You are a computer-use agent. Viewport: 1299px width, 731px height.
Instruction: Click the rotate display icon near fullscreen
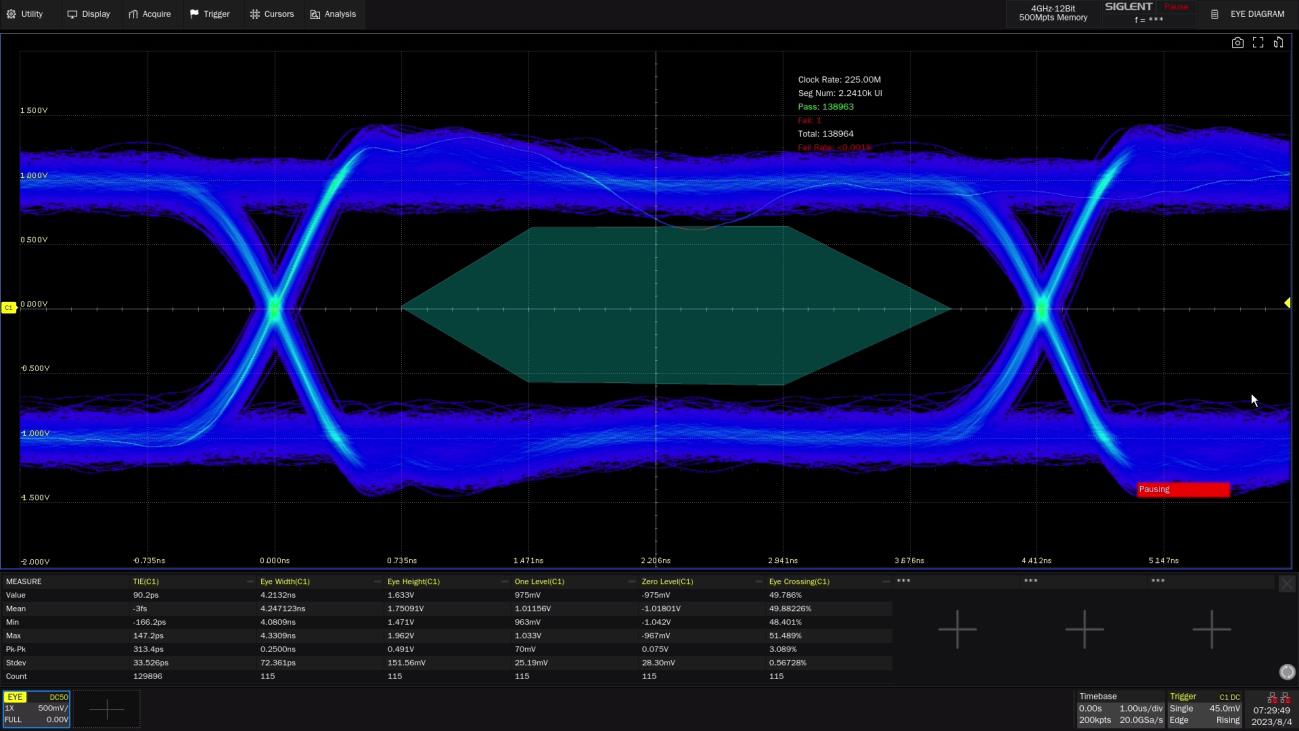[1278, 43]
